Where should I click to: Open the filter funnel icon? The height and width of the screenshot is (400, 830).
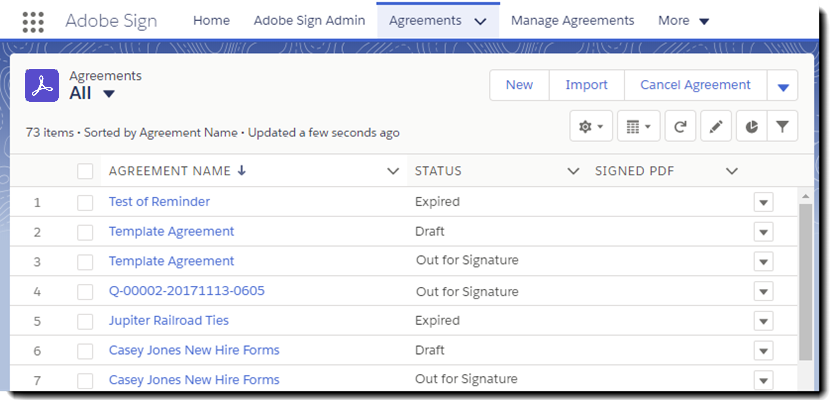[782, 126]
